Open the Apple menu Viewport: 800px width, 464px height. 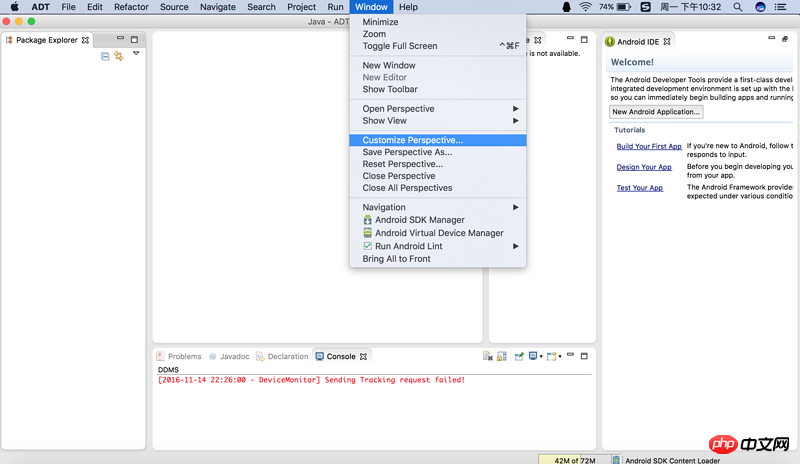click(15, 7)
